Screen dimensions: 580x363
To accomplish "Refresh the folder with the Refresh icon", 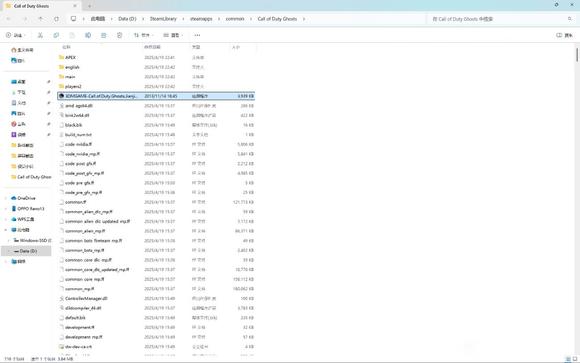I will [x=56, y=19].
